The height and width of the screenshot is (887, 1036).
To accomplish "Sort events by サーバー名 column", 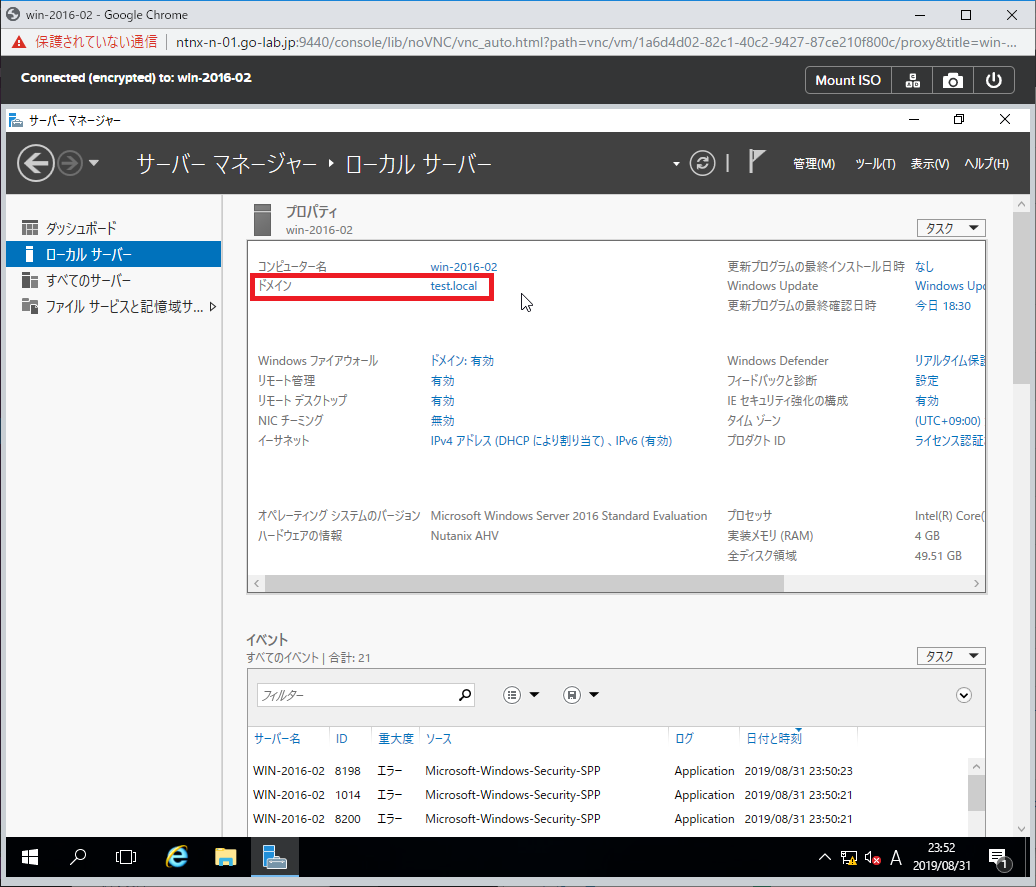I will click(x=278, y=738).
